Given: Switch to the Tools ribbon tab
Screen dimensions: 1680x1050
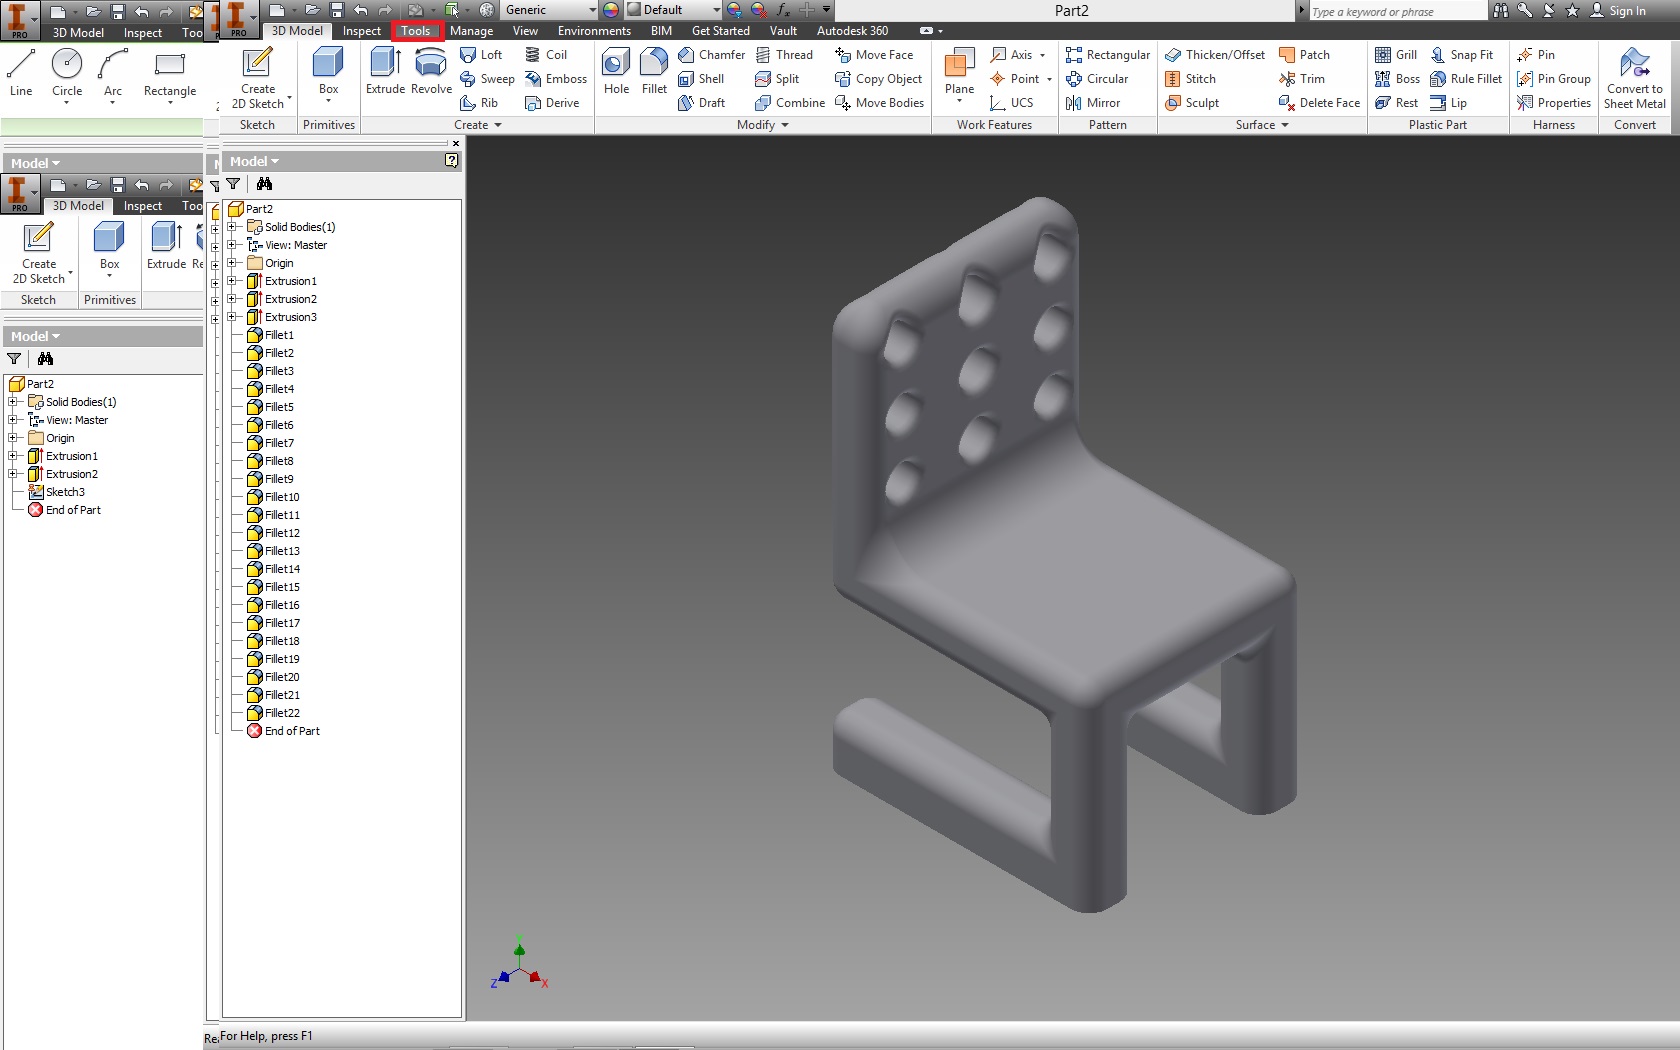Looking at the screenshot, I should [416, 31].
